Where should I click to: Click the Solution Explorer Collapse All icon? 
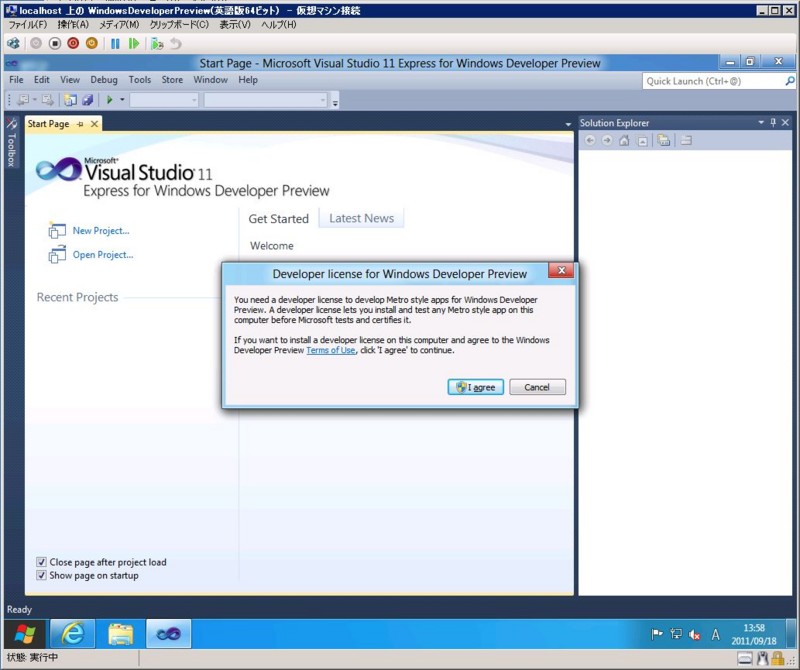[643, 141]
